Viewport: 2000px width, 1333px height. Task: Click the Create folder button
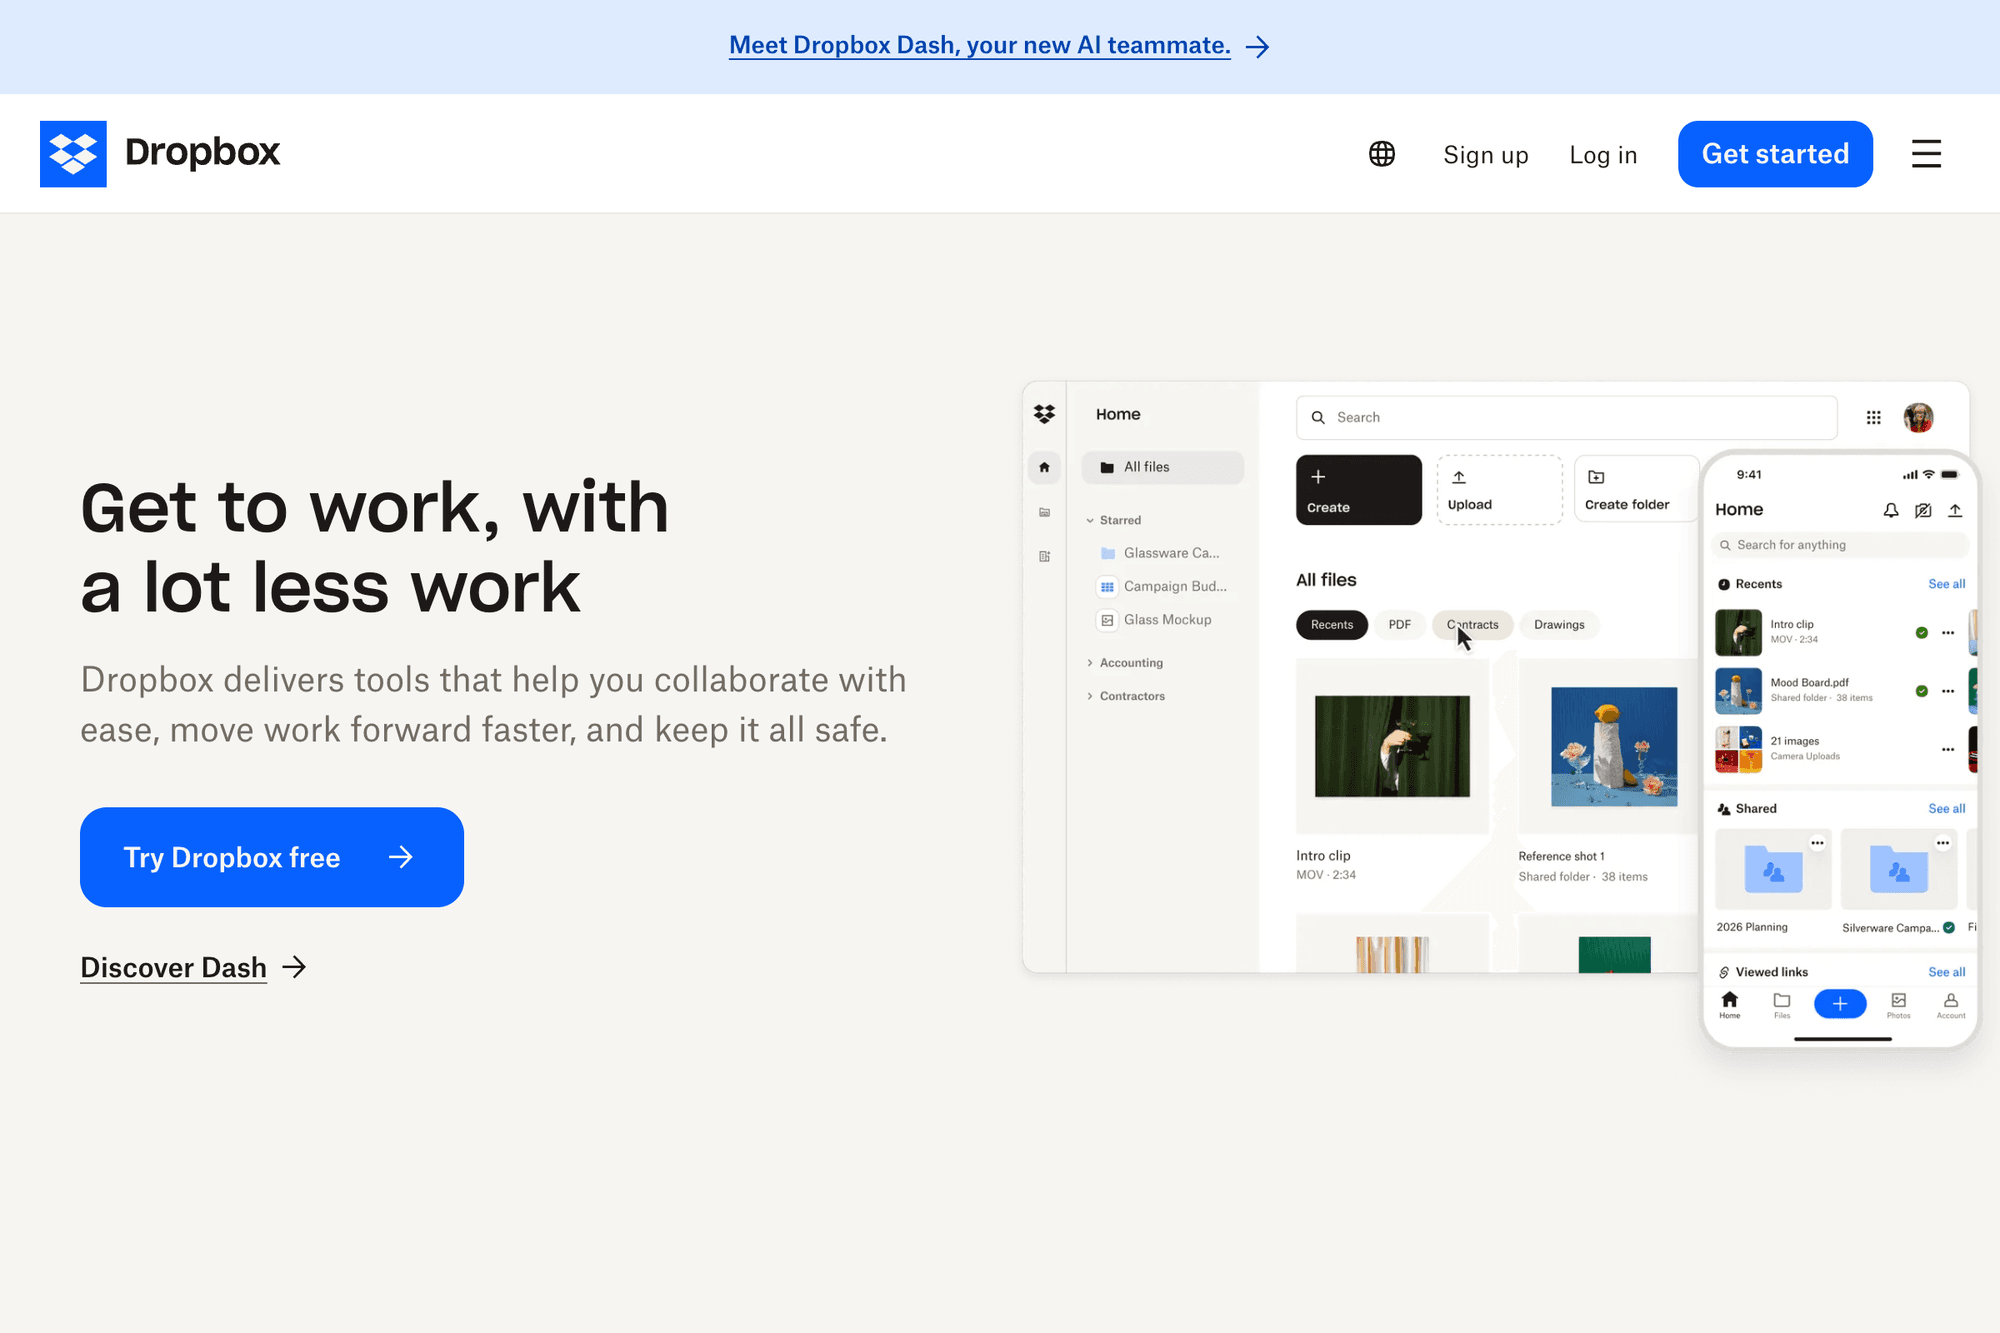[x=1636, y=490]
